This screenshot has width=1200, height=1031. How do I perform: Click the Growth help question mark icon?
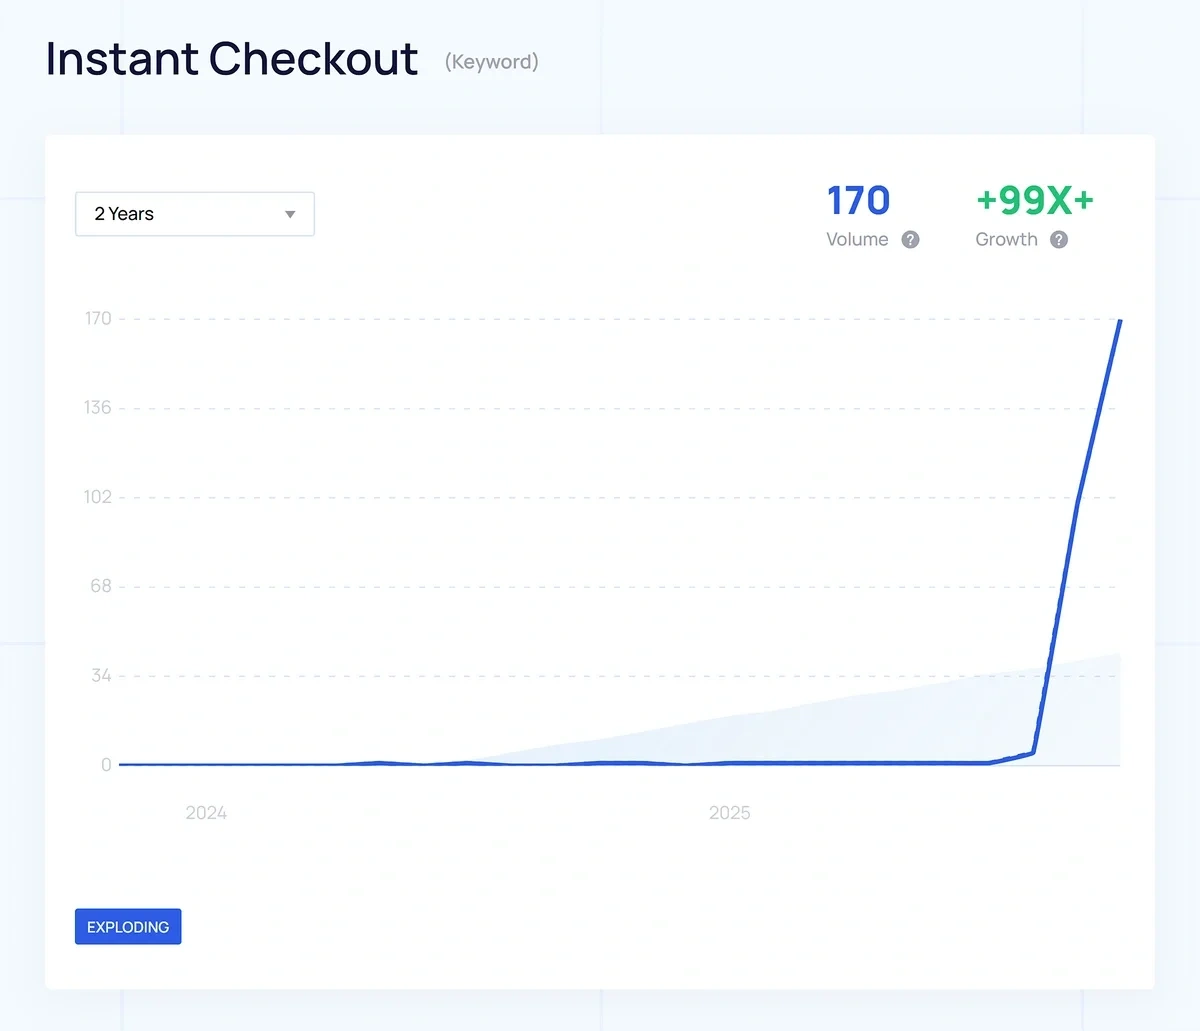point(1059,240)
